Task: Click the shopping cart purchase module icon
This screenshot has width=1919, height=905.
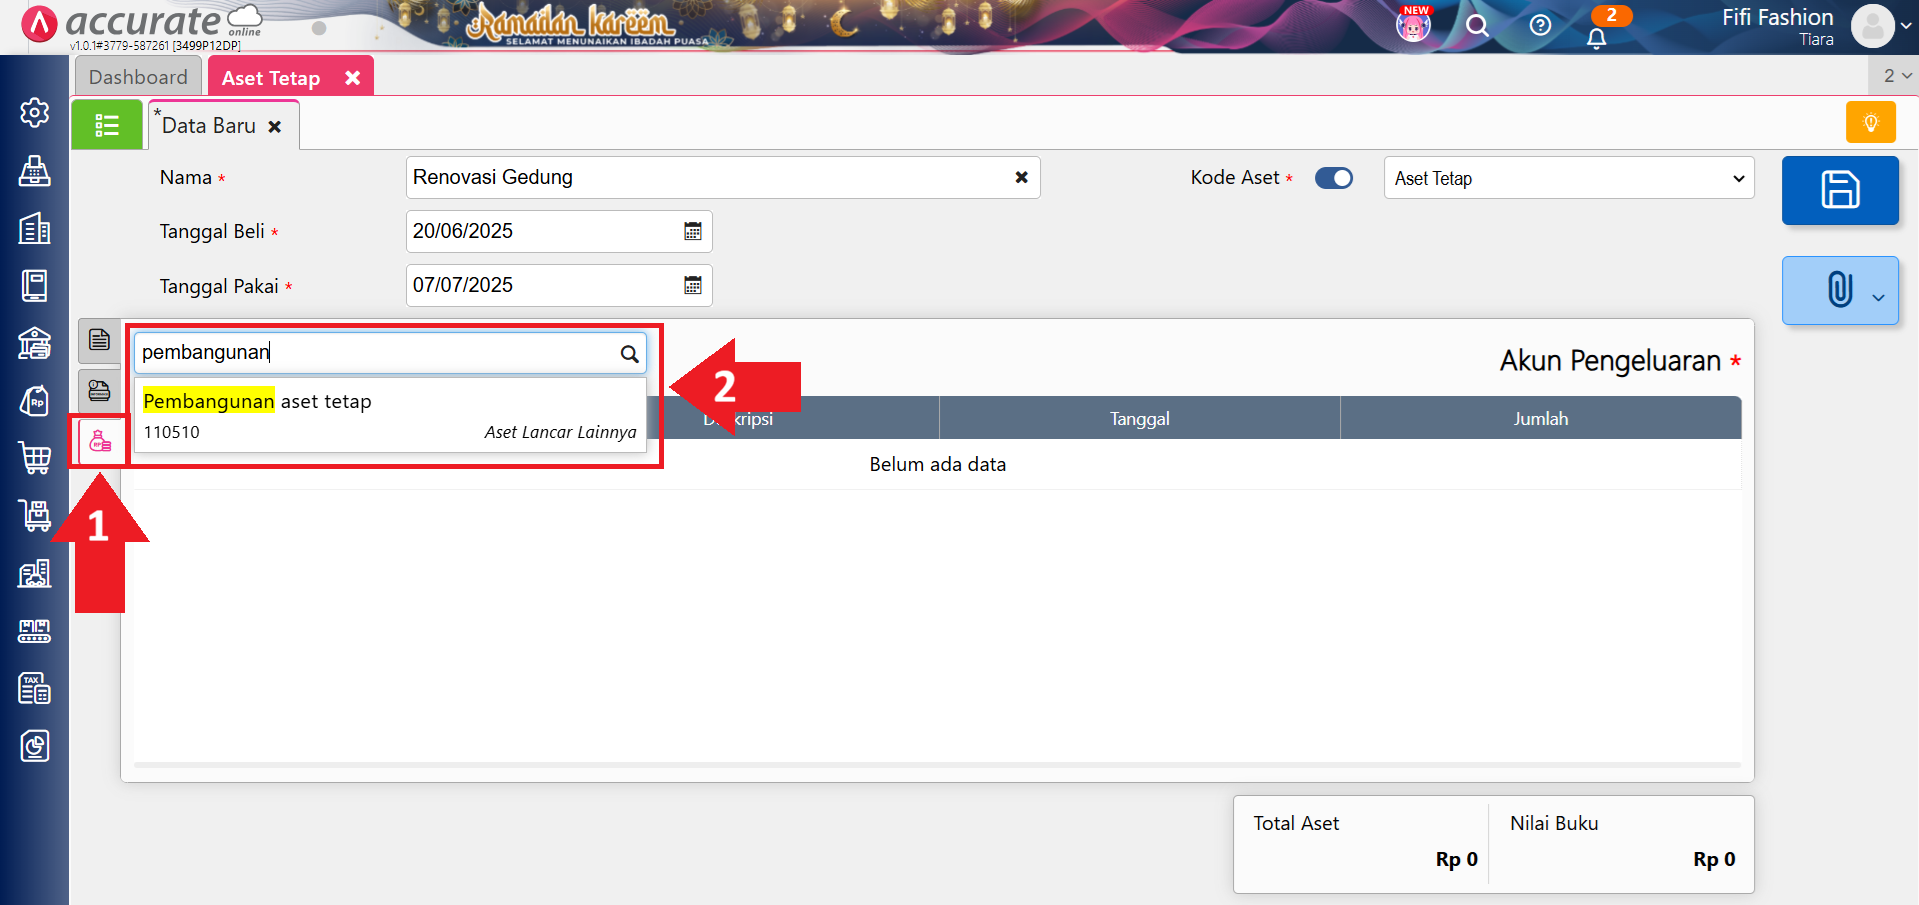Action: tap(35, 458)
